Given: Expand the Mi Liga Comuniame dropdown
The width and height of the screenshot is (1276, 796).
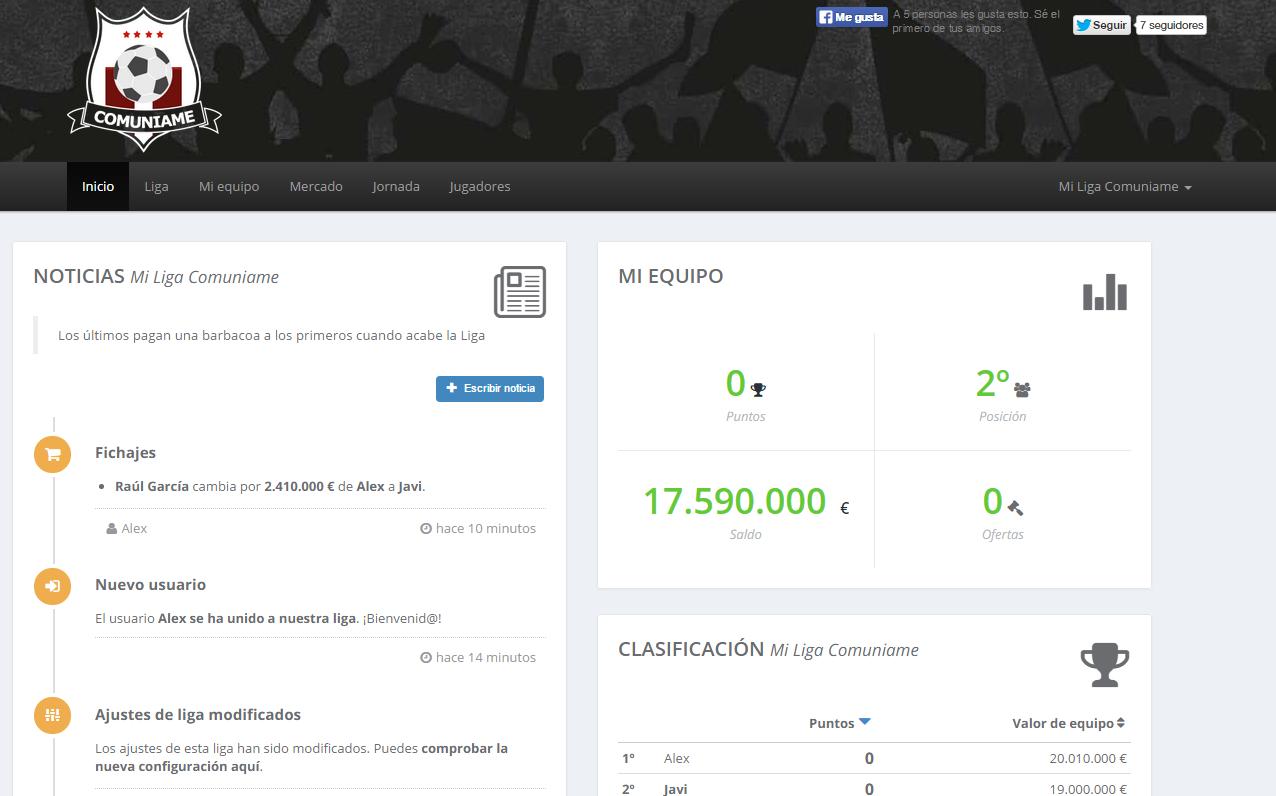Looking at the screenshot, I should (1124, 187).
